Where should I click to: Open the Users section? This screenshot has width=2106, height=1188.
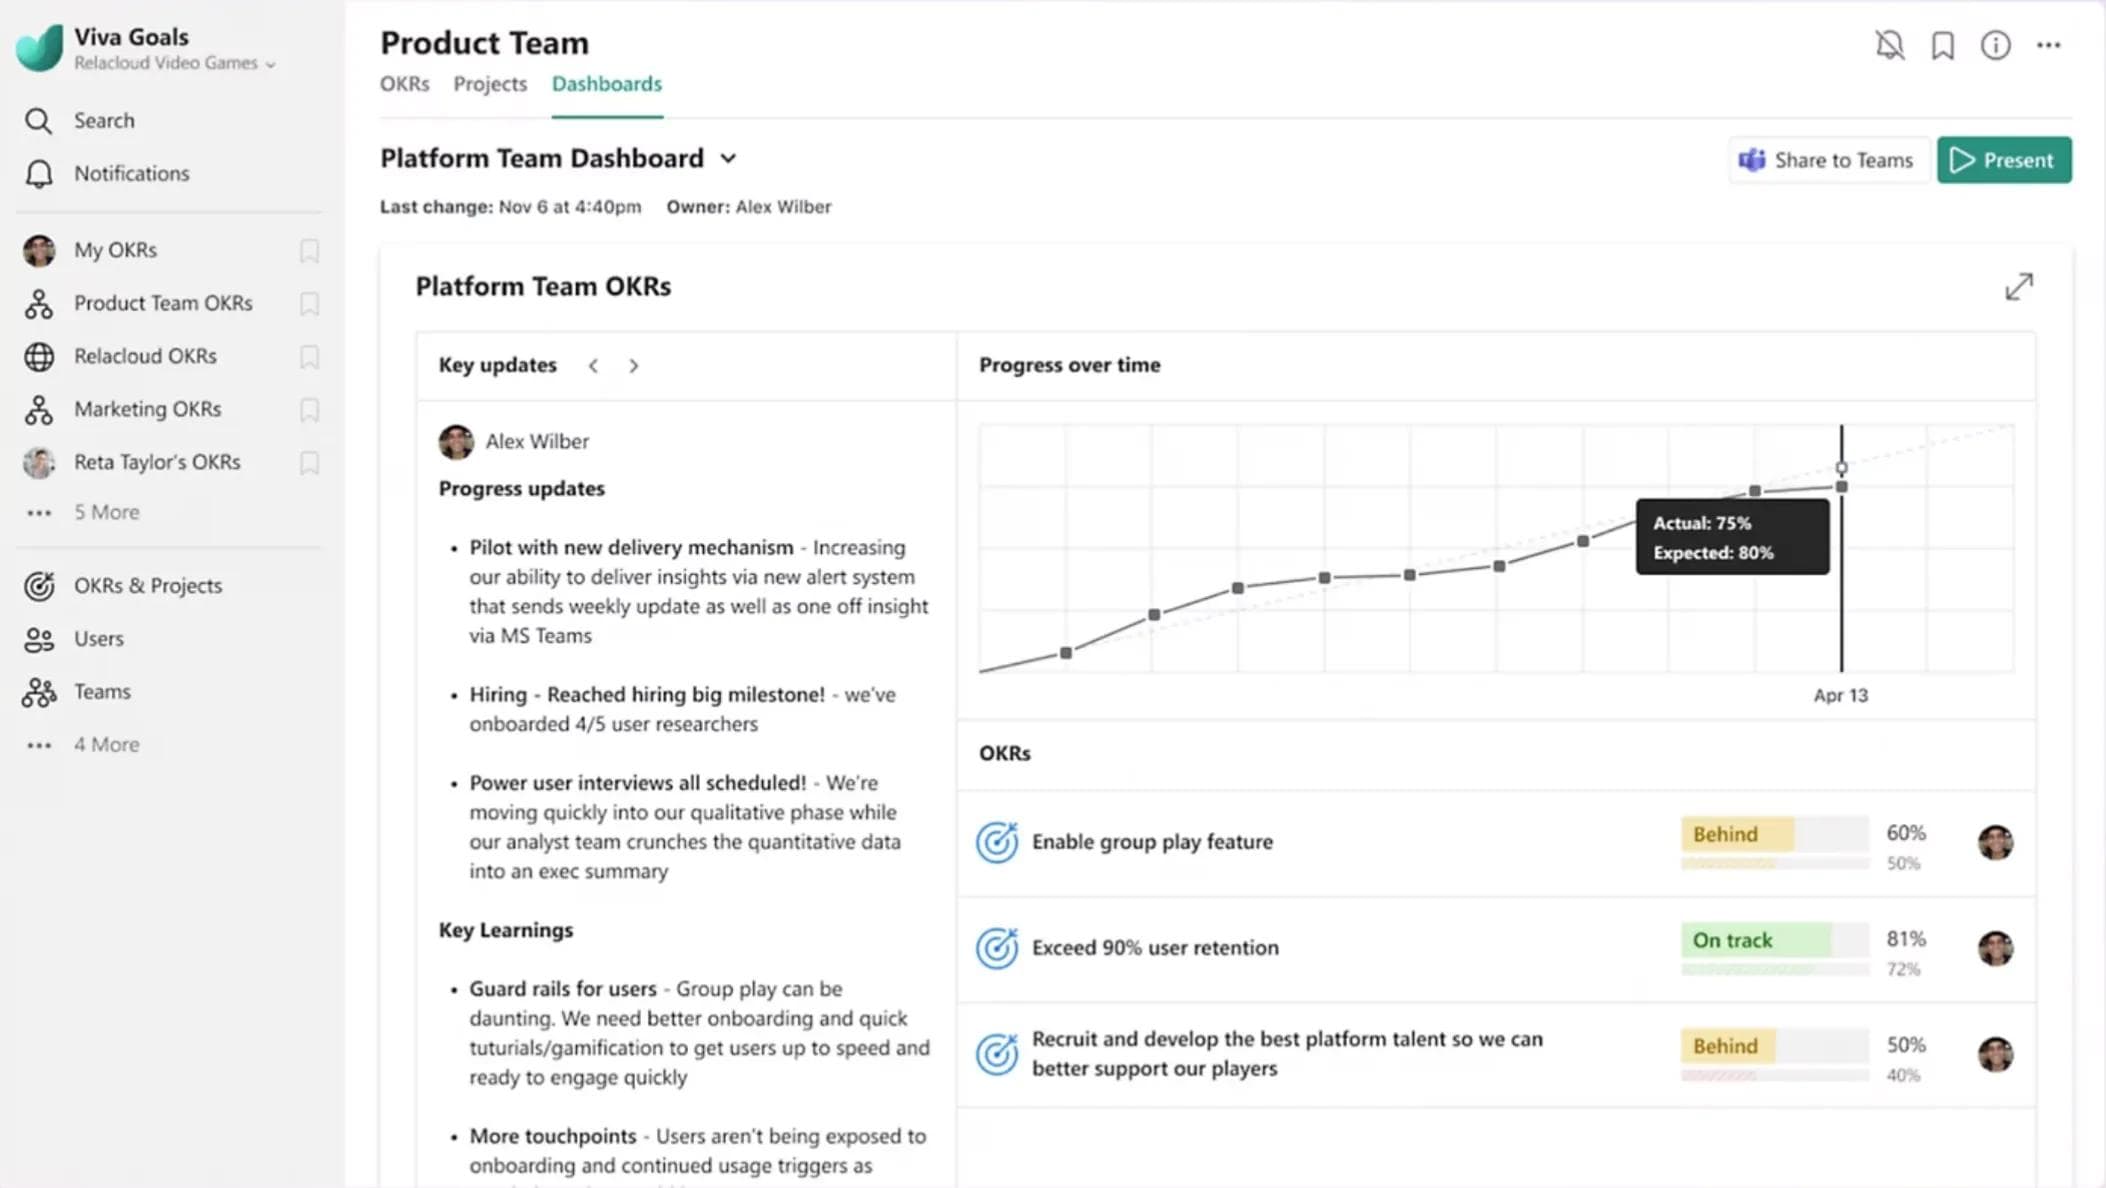tap(98, 638)
